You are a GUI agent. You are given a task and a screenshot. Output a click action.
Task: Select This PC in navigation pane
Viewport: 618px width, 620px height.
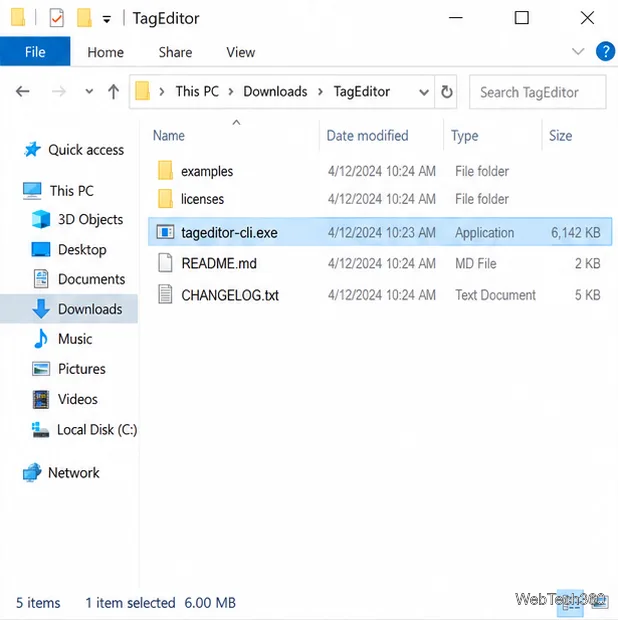click(72, 191)
